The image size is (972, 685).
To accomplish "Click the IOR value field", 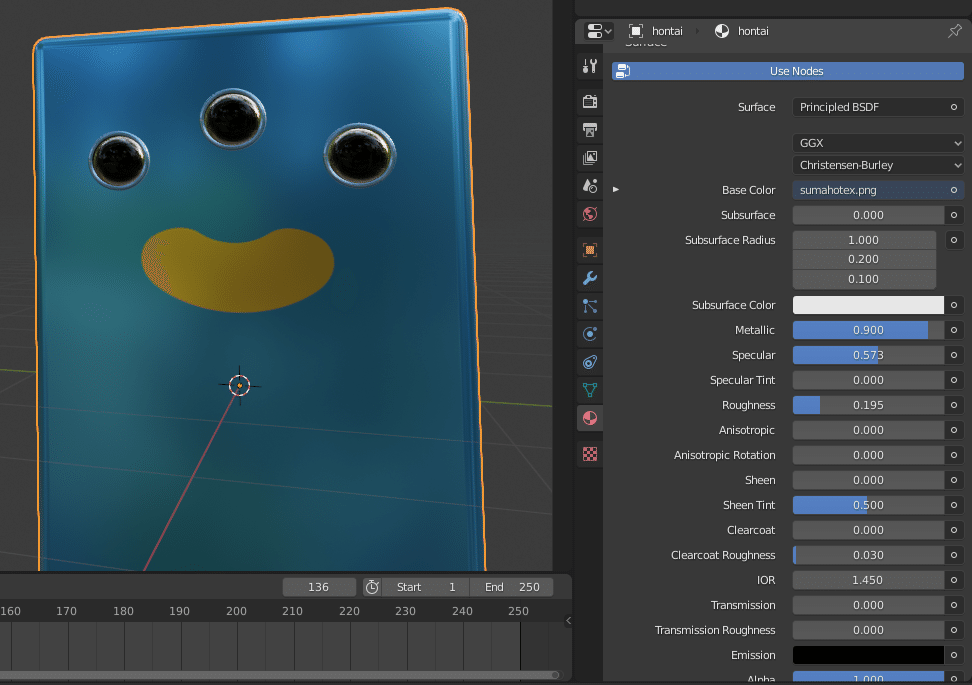I will (868, 580).
